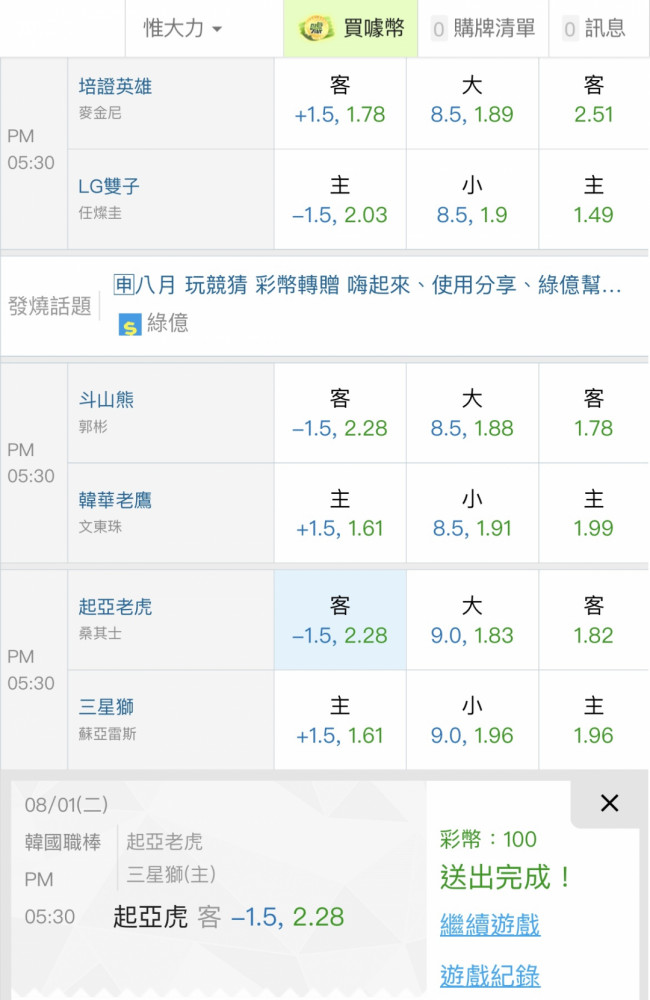The image size is (650, 1000).
Task: Click the 申 tag icon in hot topics
Action: [124, 284]
